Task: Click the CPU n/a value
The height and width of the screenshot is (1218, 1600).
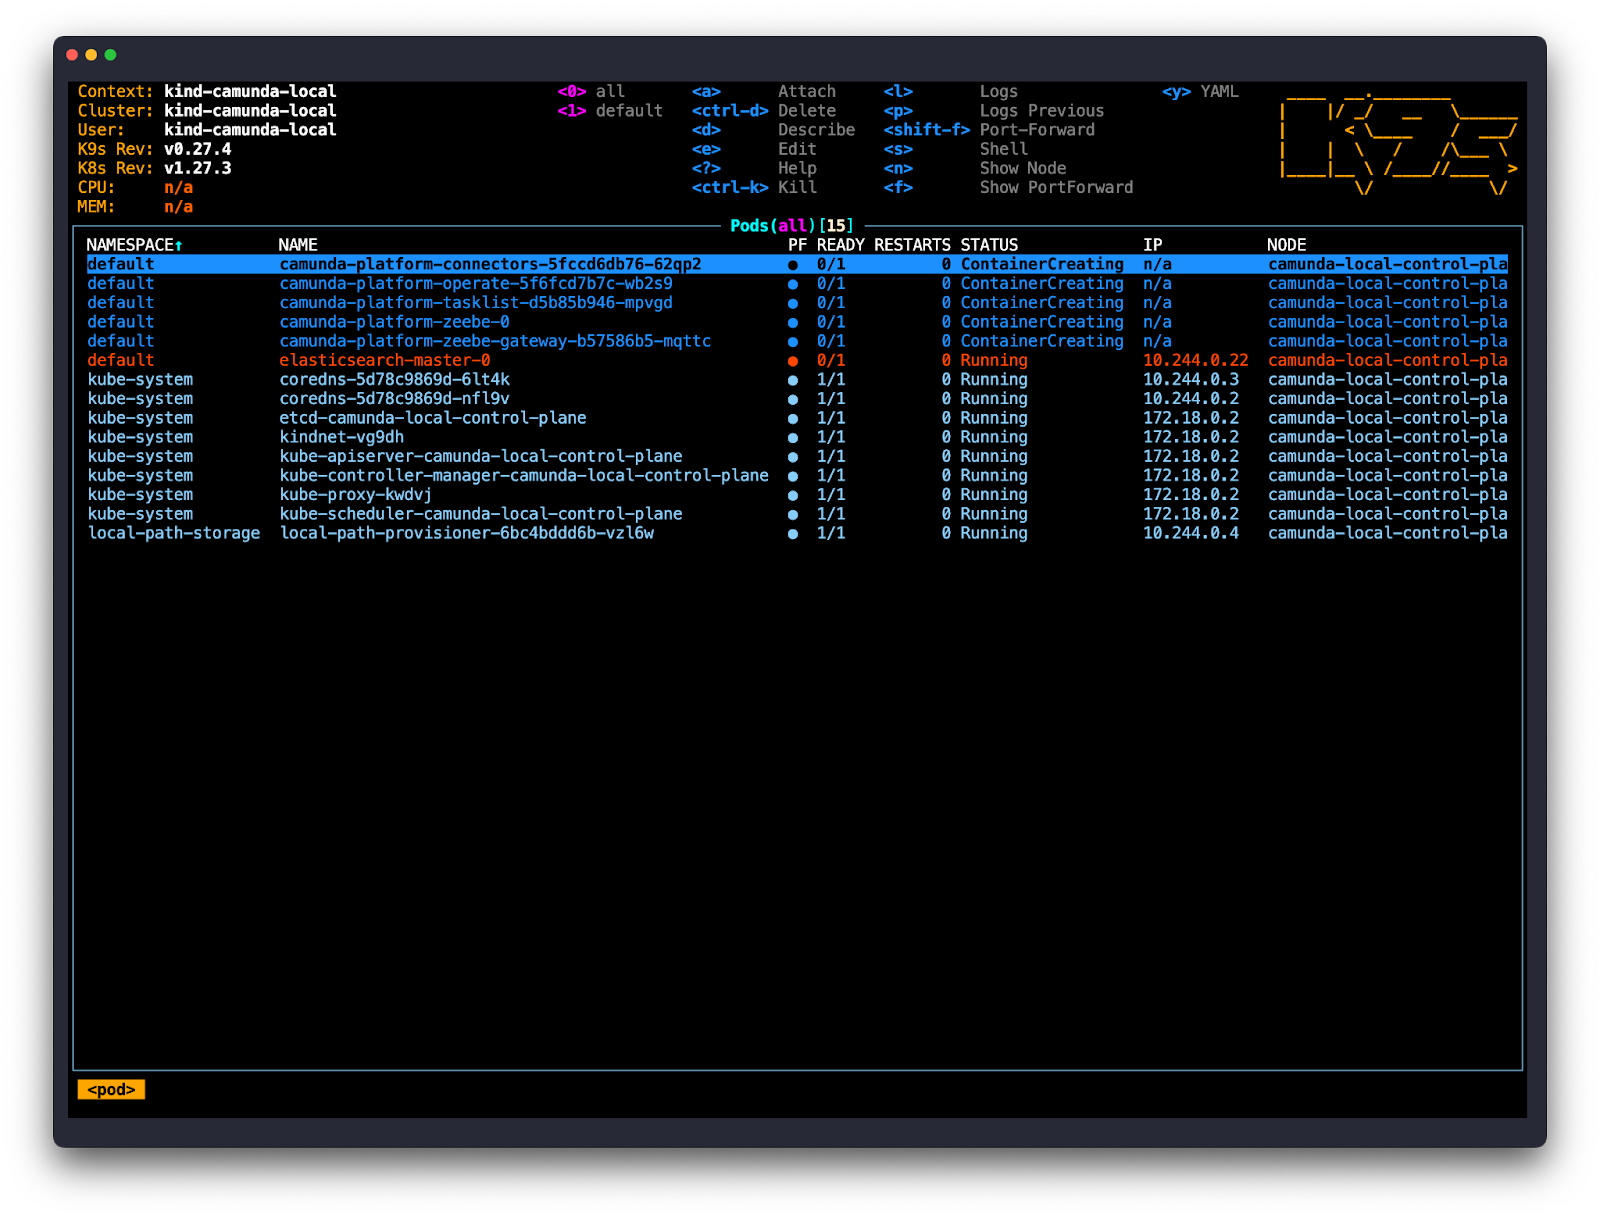Action: point(179,187)
